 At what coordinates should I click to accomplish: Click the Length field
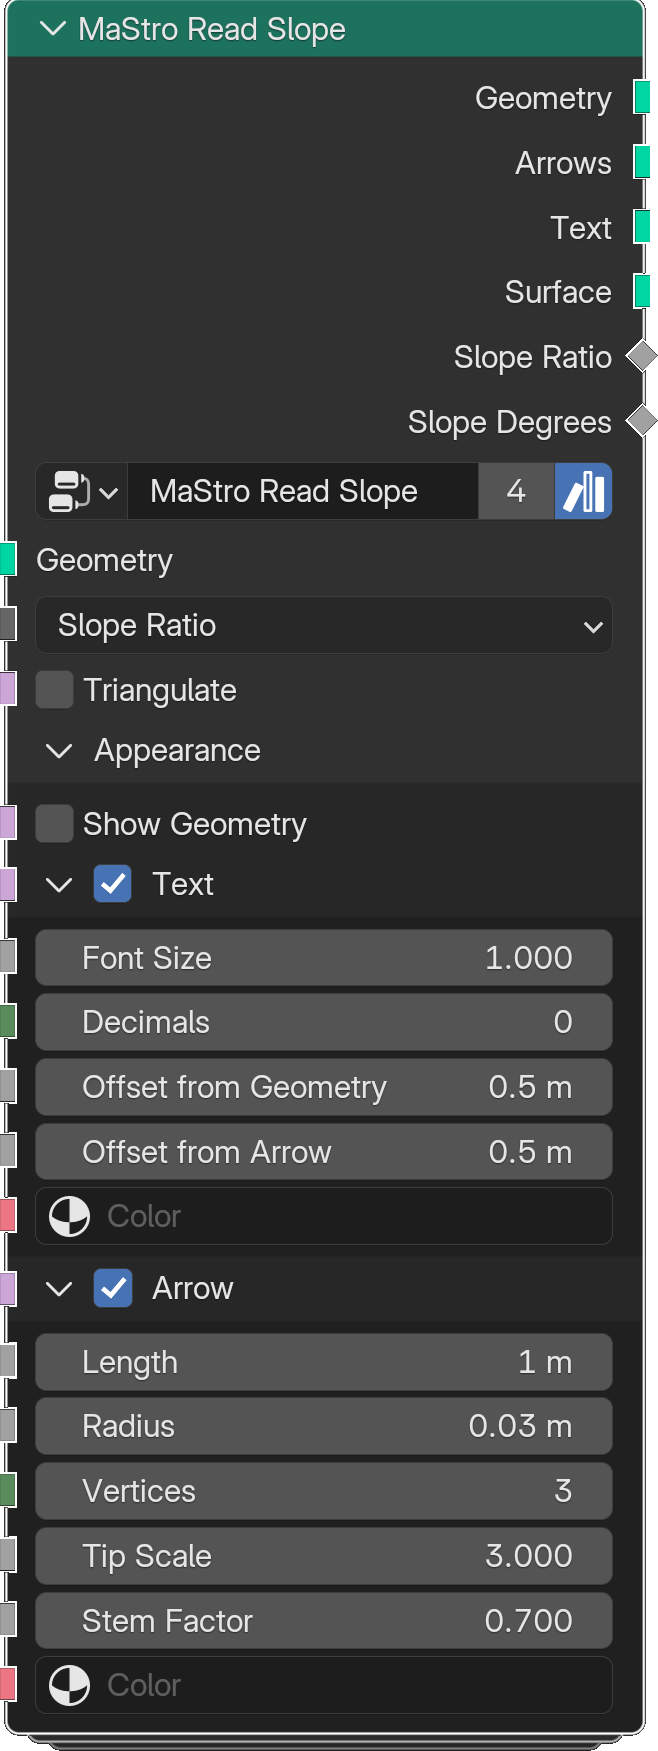click(324, 1362)
